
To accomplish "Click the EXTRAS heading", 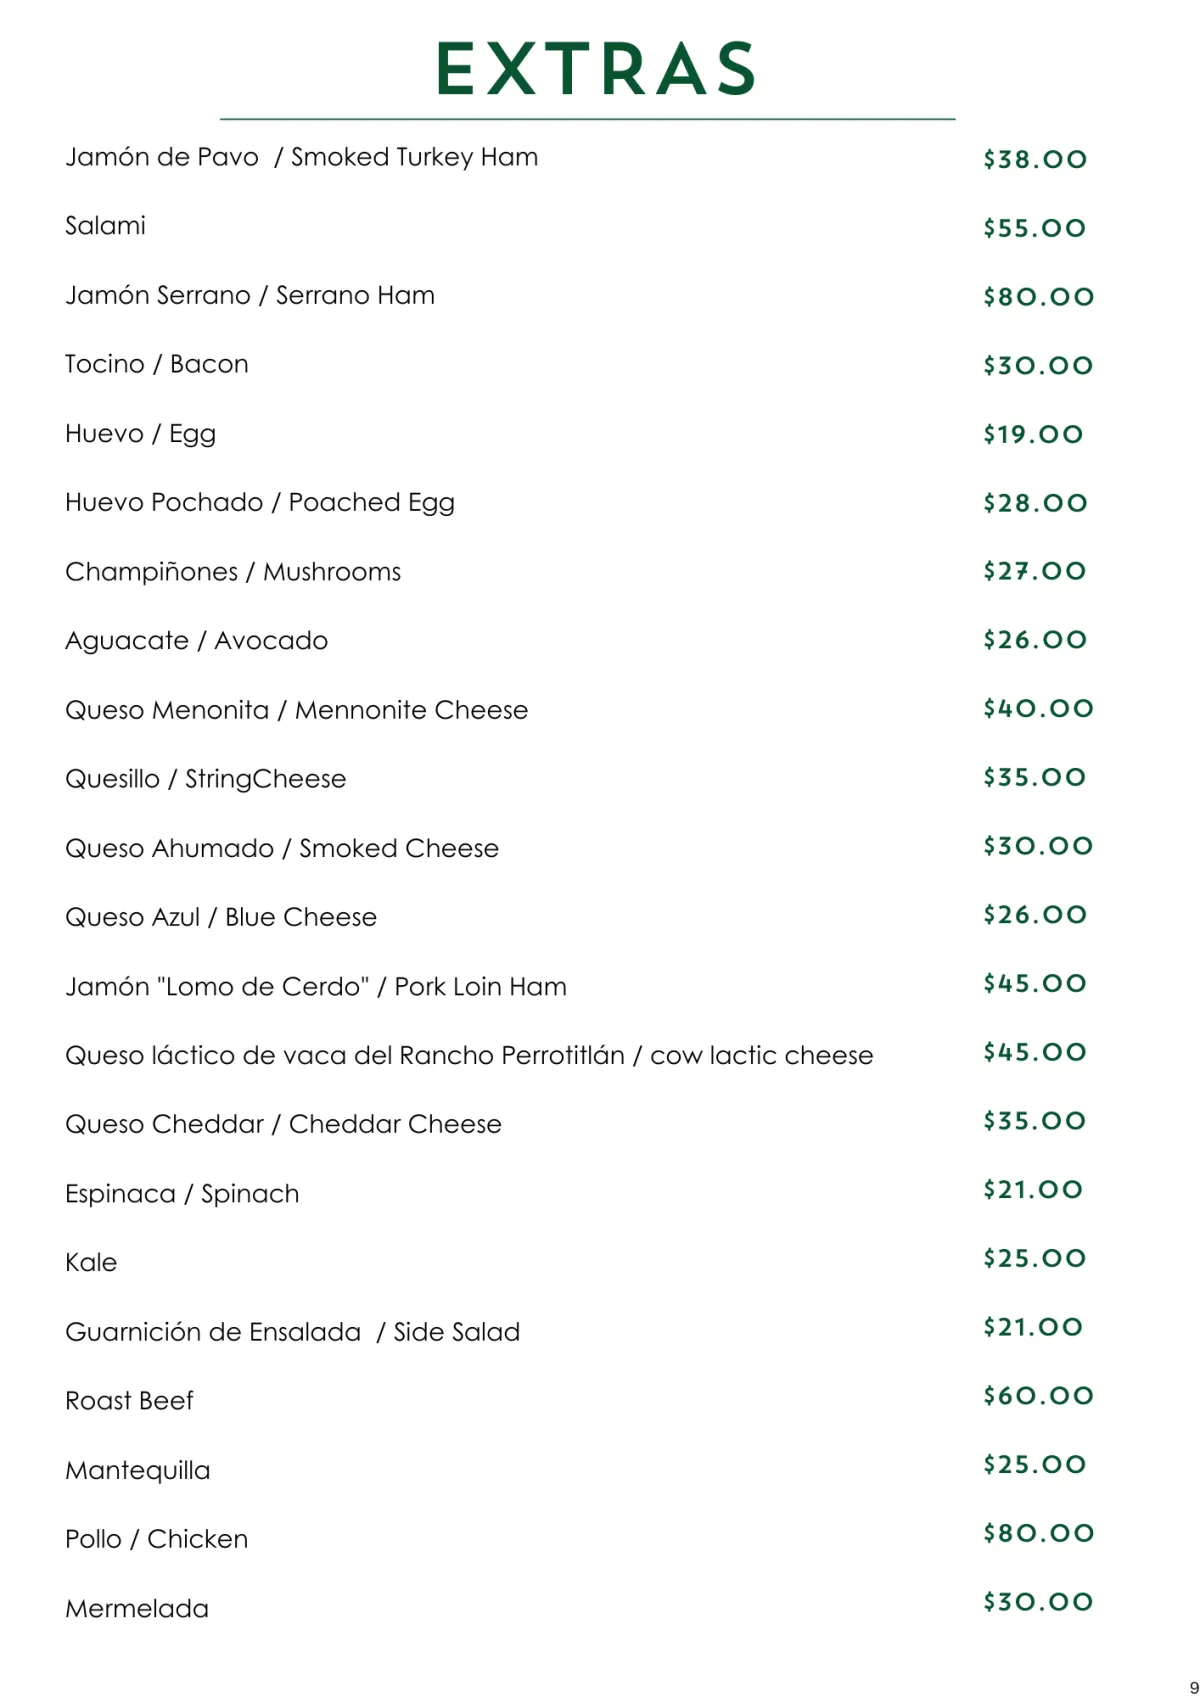I will 596,69.
